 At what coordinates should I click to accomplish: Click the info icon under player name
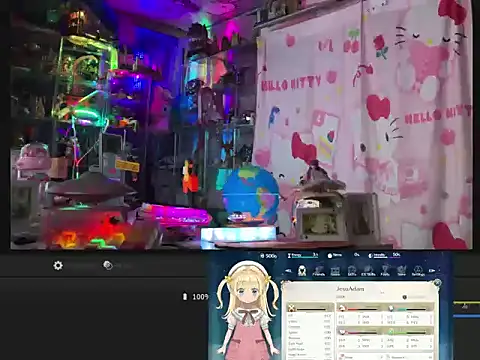[405, 297]
